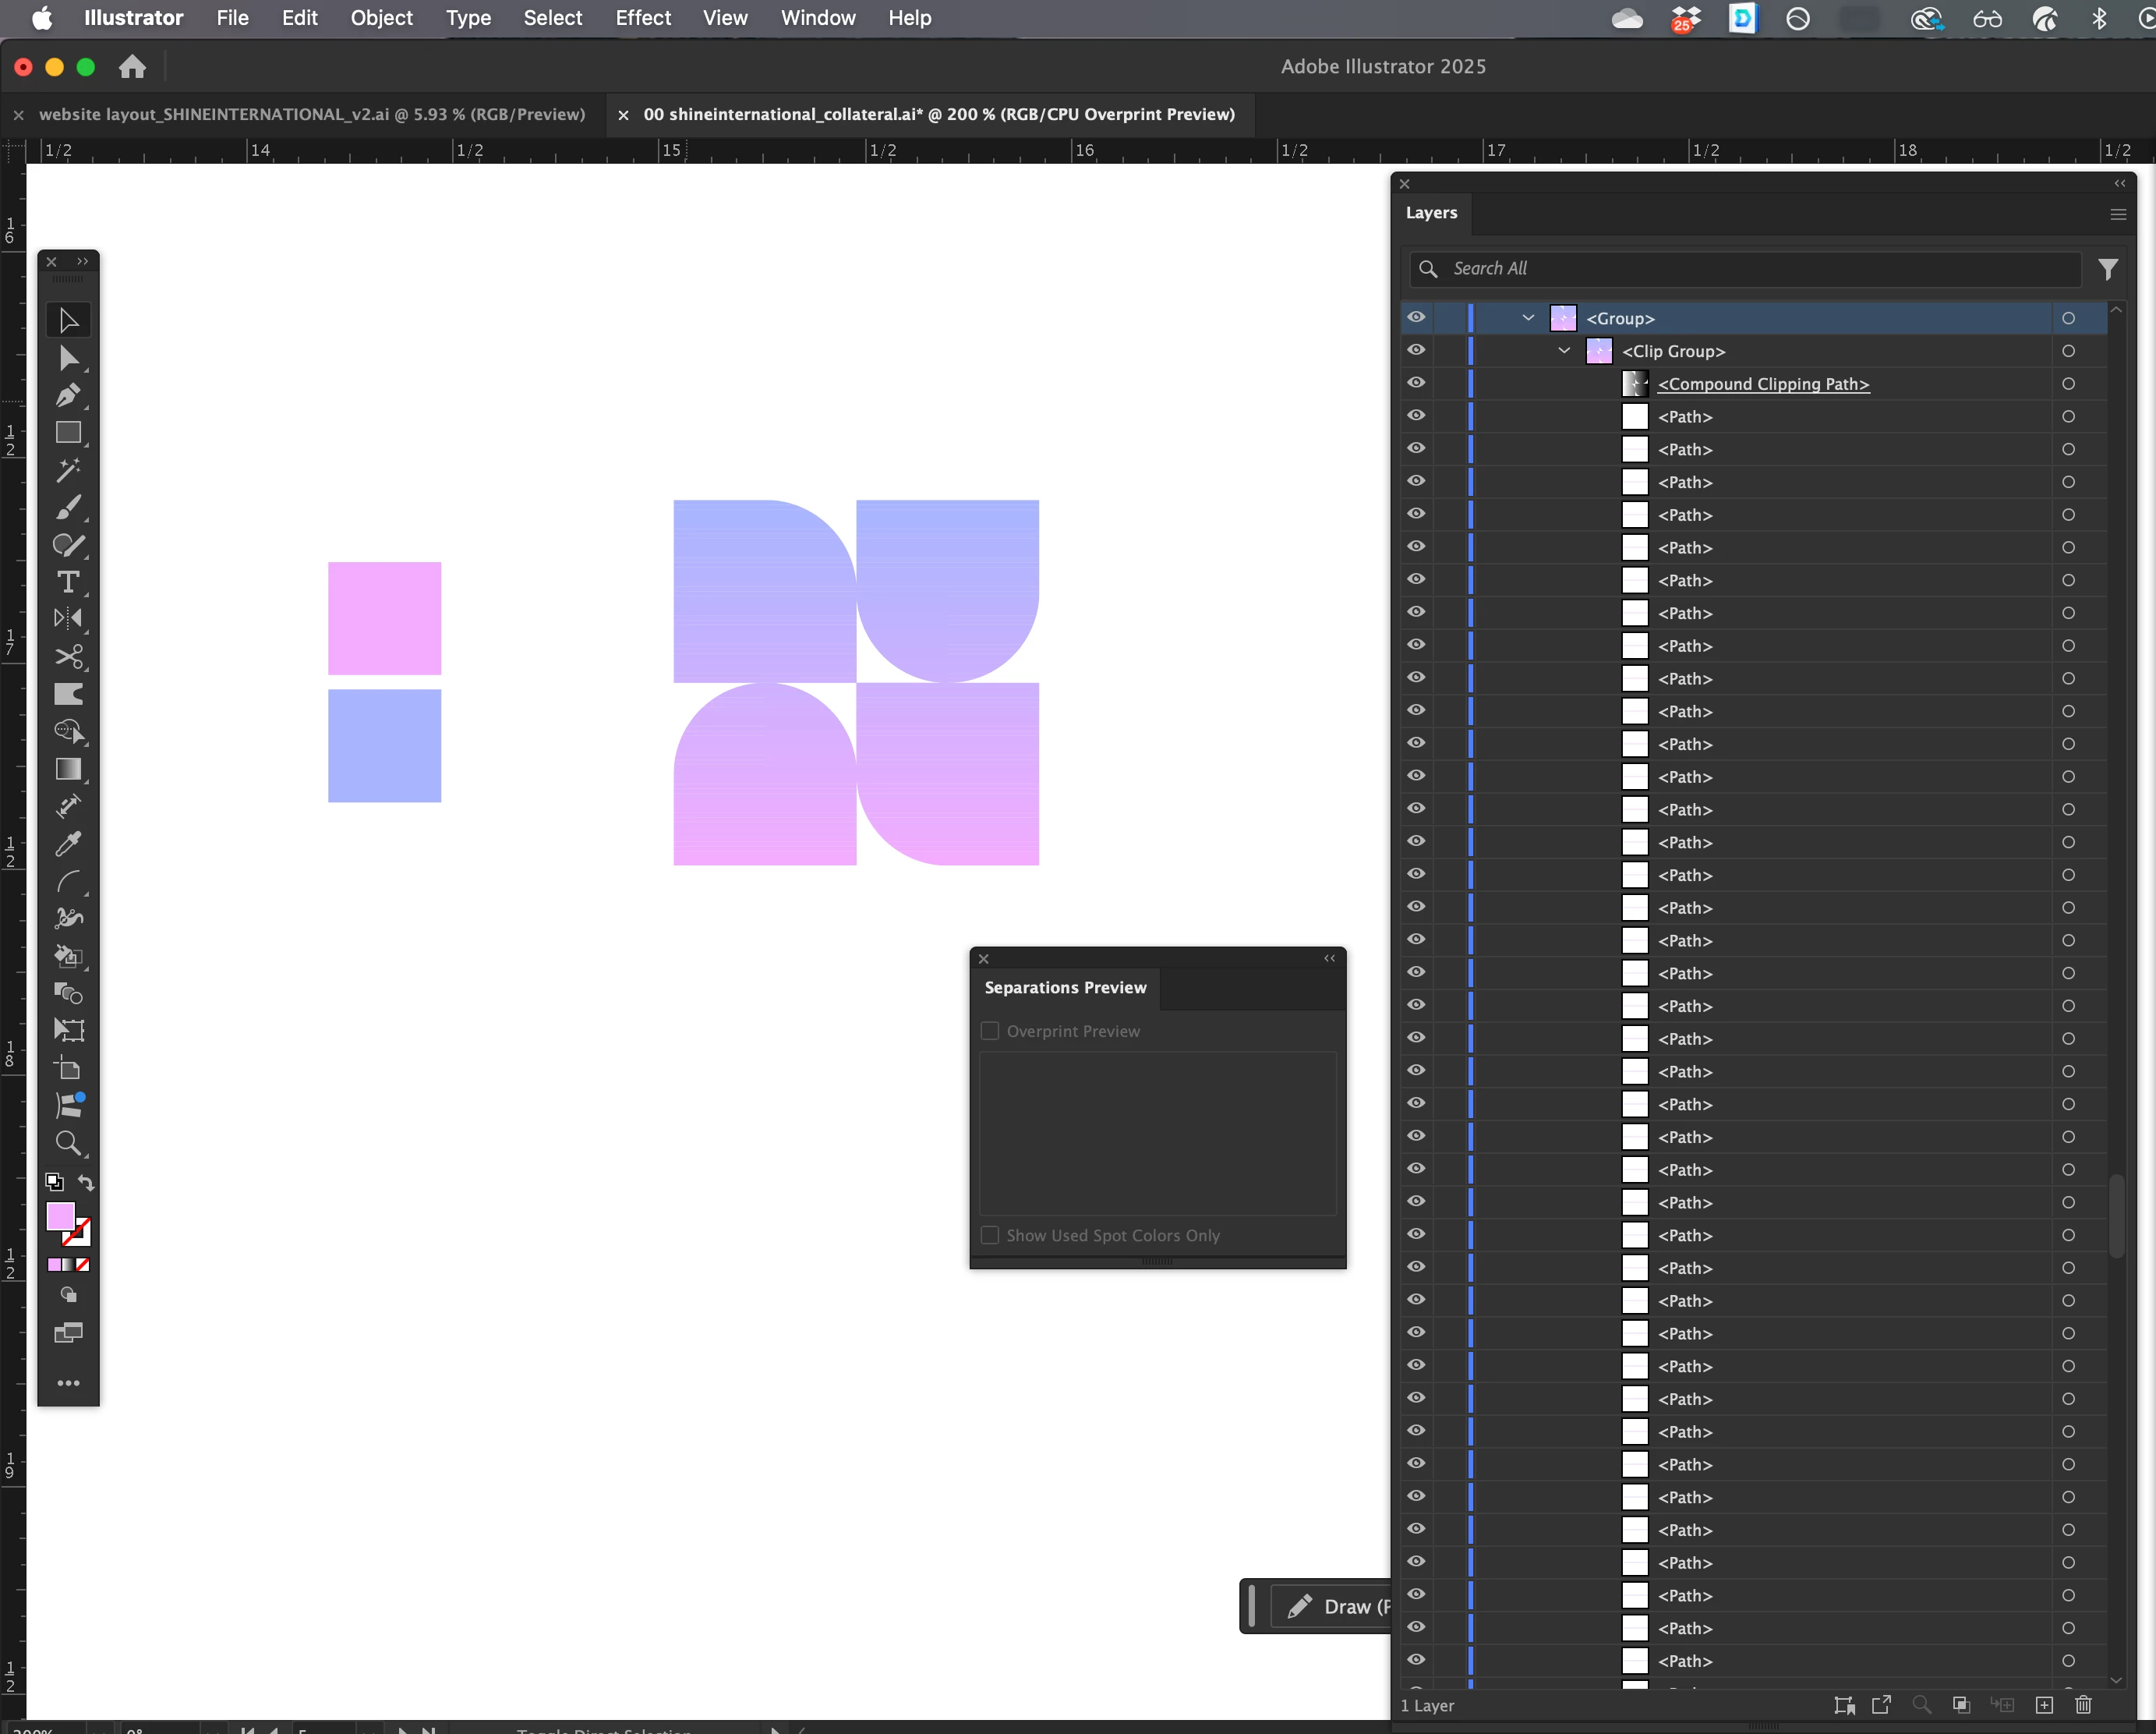Select the Scissors tool

coord(68,657)
